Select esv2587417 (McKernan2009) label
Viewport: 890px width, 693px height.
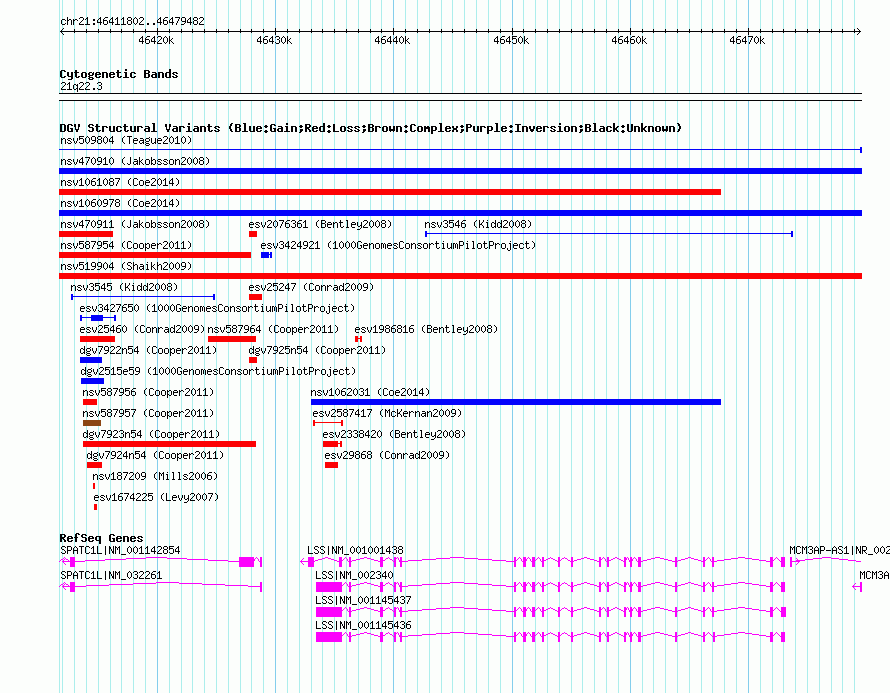387,413
